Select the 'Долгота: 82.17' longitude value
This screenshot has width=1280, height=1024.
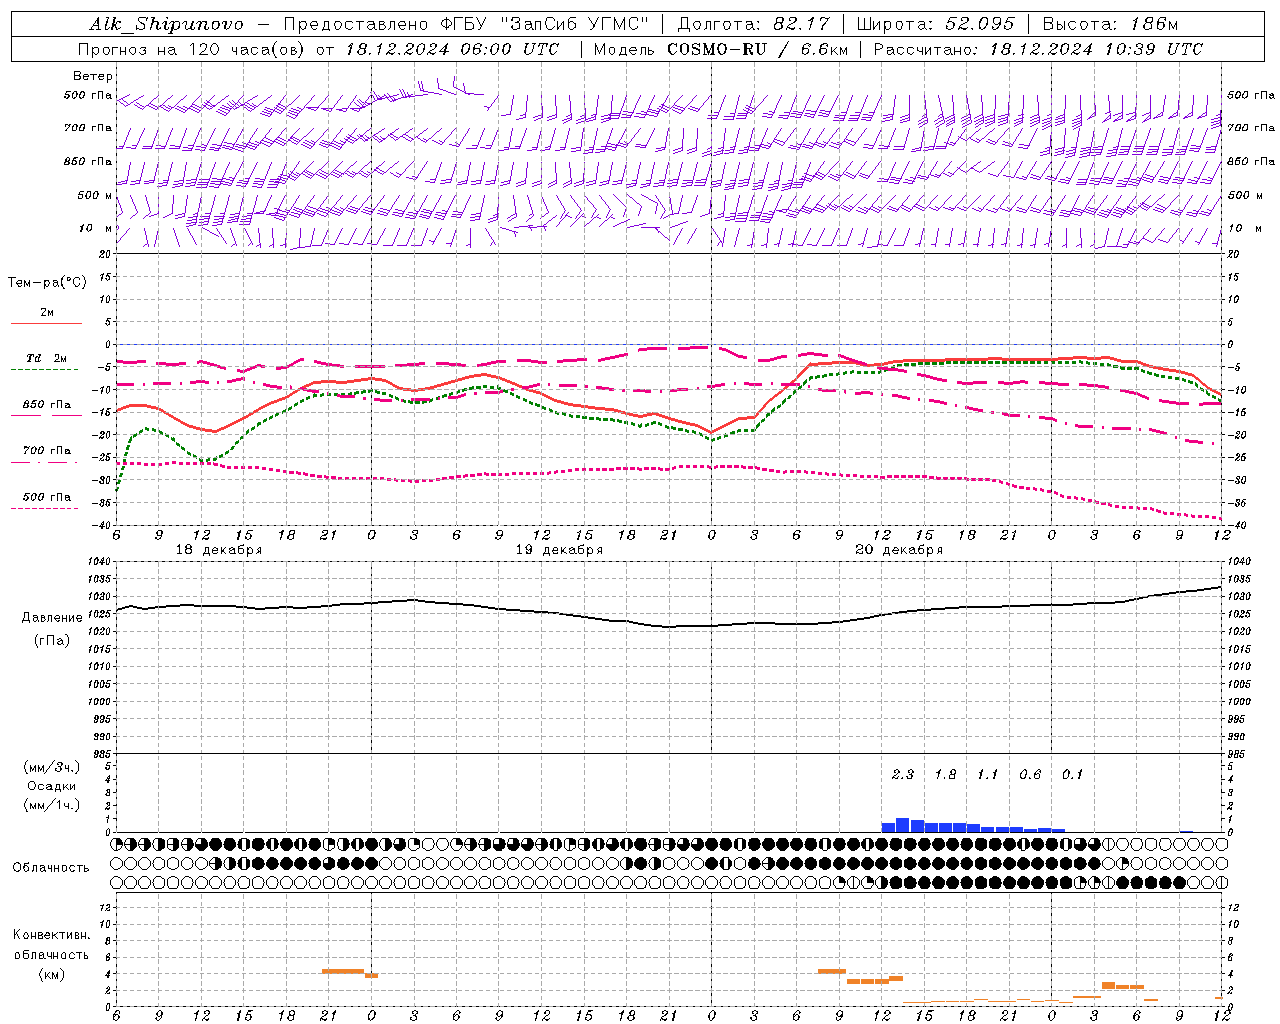(753, 24)
